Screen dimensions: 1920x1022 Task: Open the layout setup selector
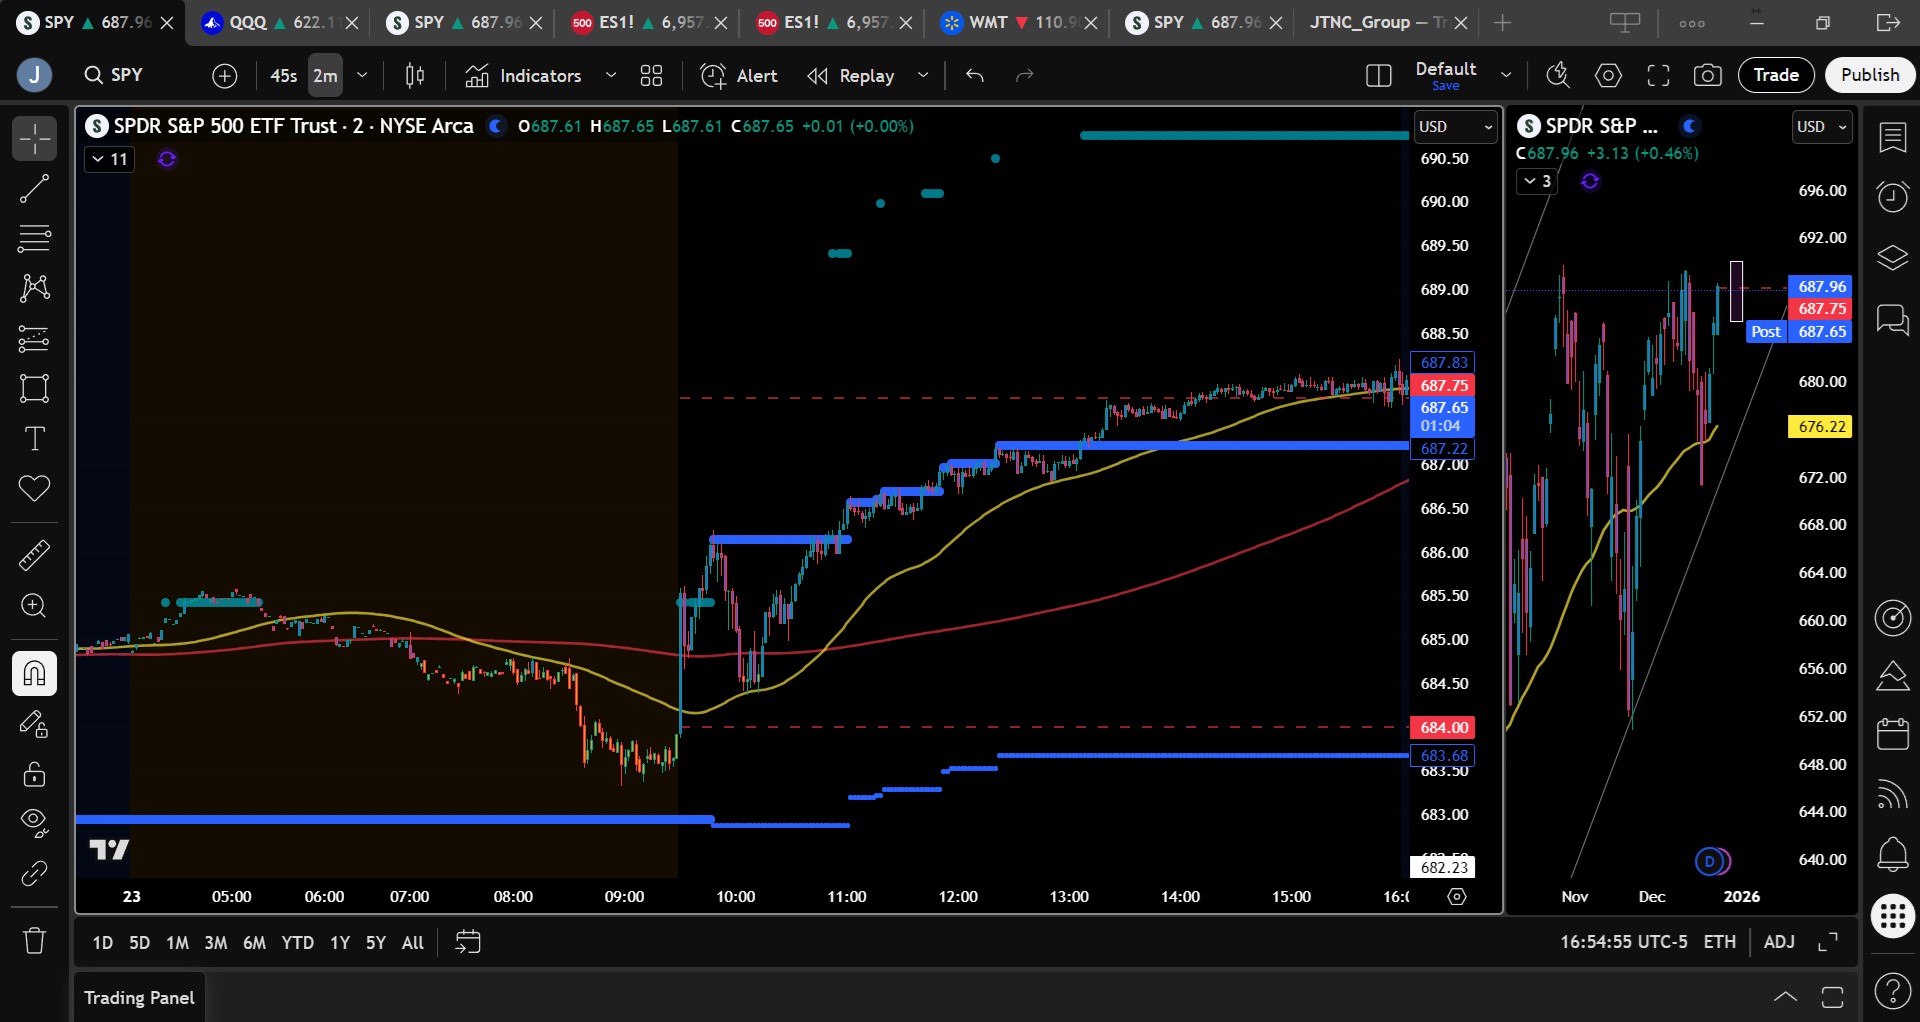[x=1378, y=76]
